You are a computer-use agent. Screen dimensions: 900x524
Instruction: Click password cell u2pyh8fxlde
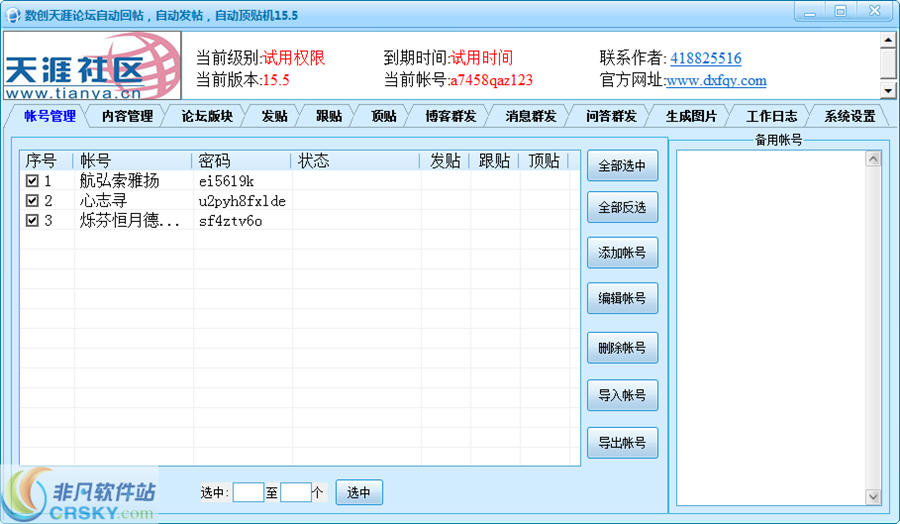click(x=242, y=201)
